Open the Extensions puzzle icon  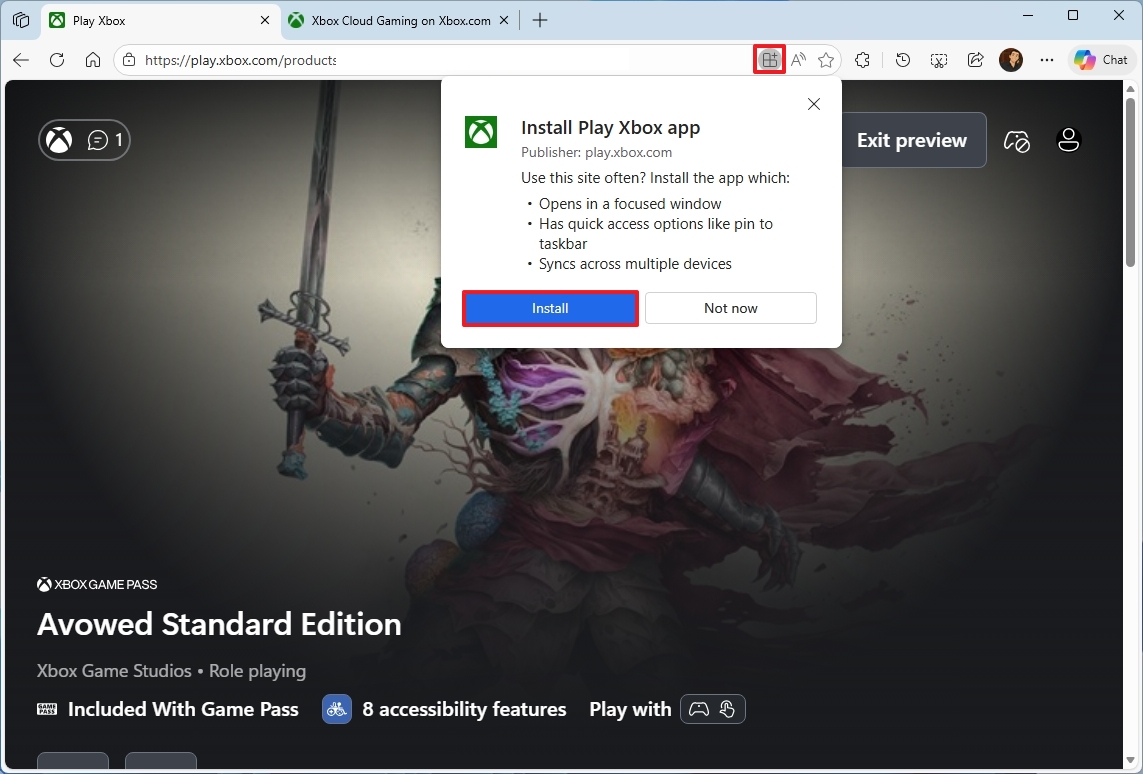click(862, 60)
